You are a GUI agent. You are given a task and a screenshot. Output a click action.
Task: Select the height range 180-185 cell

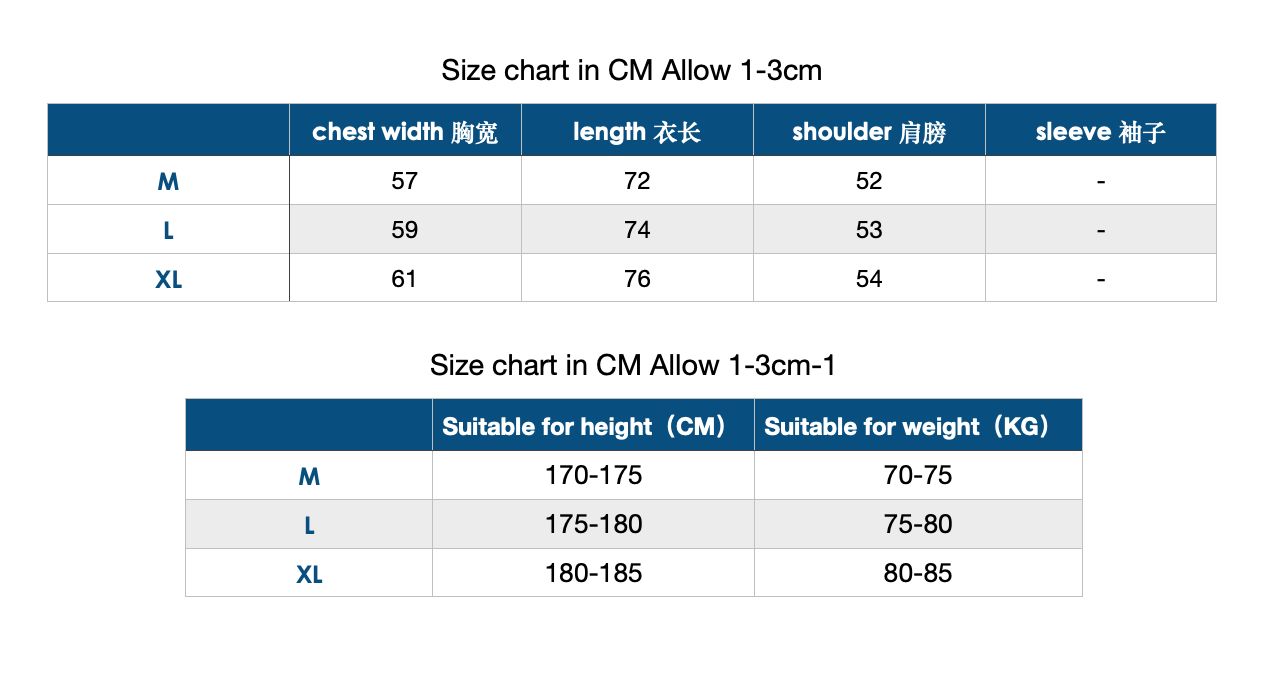pyautogui.click(x=593, y=573)
